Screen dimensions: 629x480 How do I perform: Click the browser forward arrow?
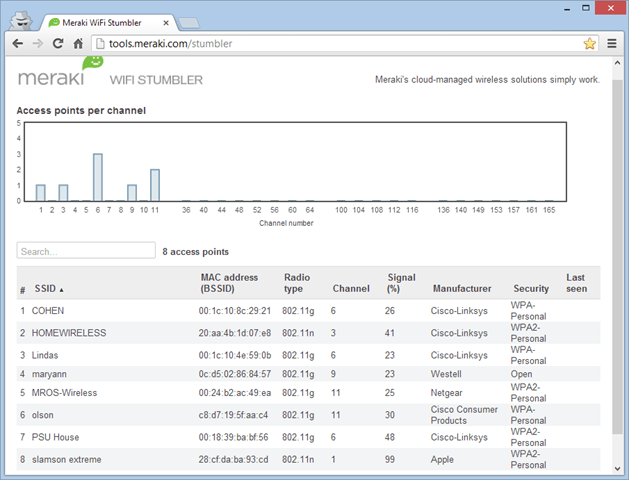(x=38, y=43)
